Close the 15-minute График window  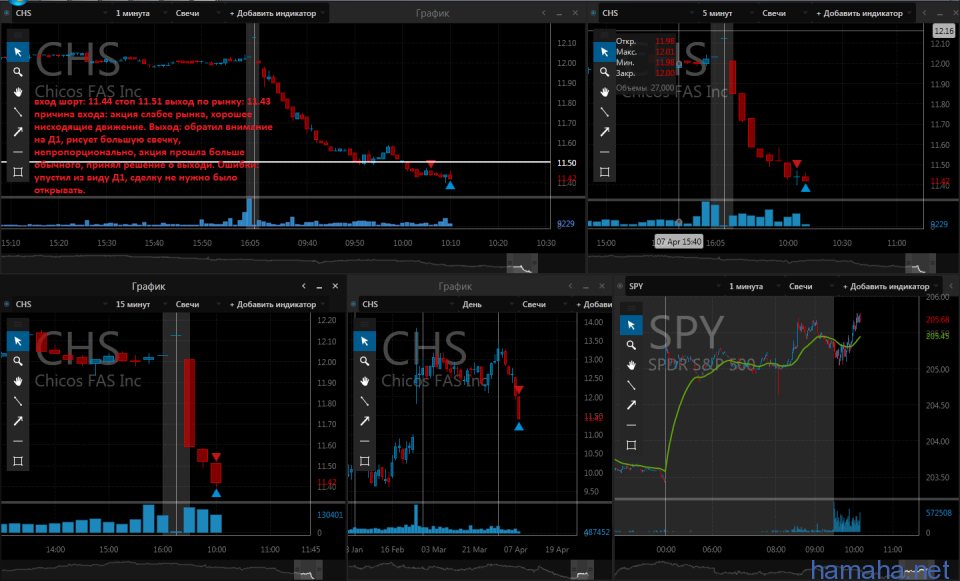coord(336,286)
